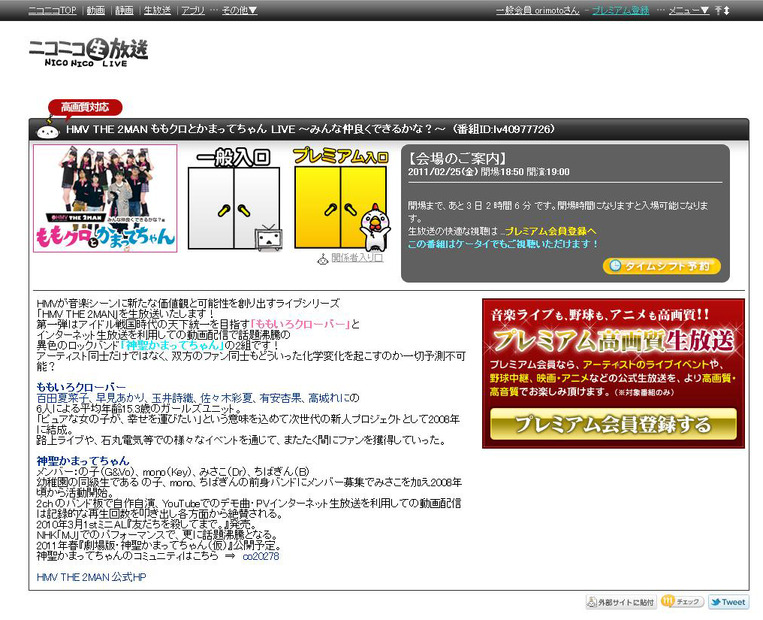Click the プレミアム登録 link in top bar
This screenshot has height=620, width=763.
click(x=620, y=10)
